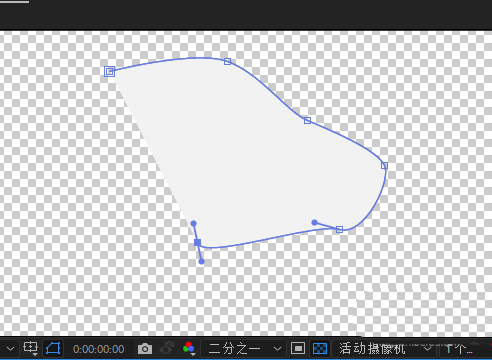
Task: Click the upper Bezier handle of the selected vertex
Action: [193, 223]
